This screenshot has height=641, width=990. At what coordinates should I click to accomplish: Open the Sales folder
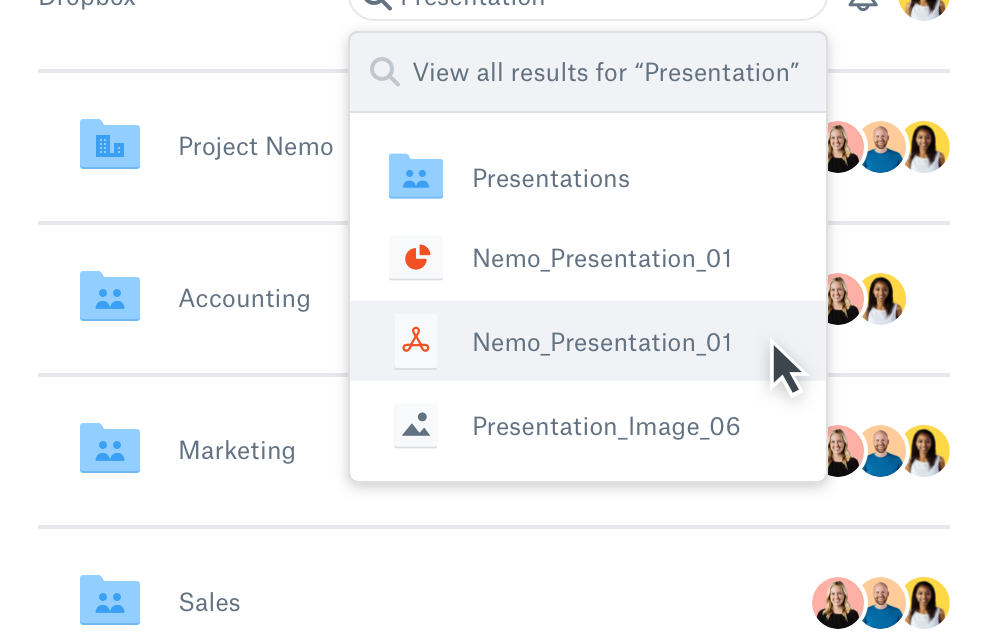click(210, 602)
